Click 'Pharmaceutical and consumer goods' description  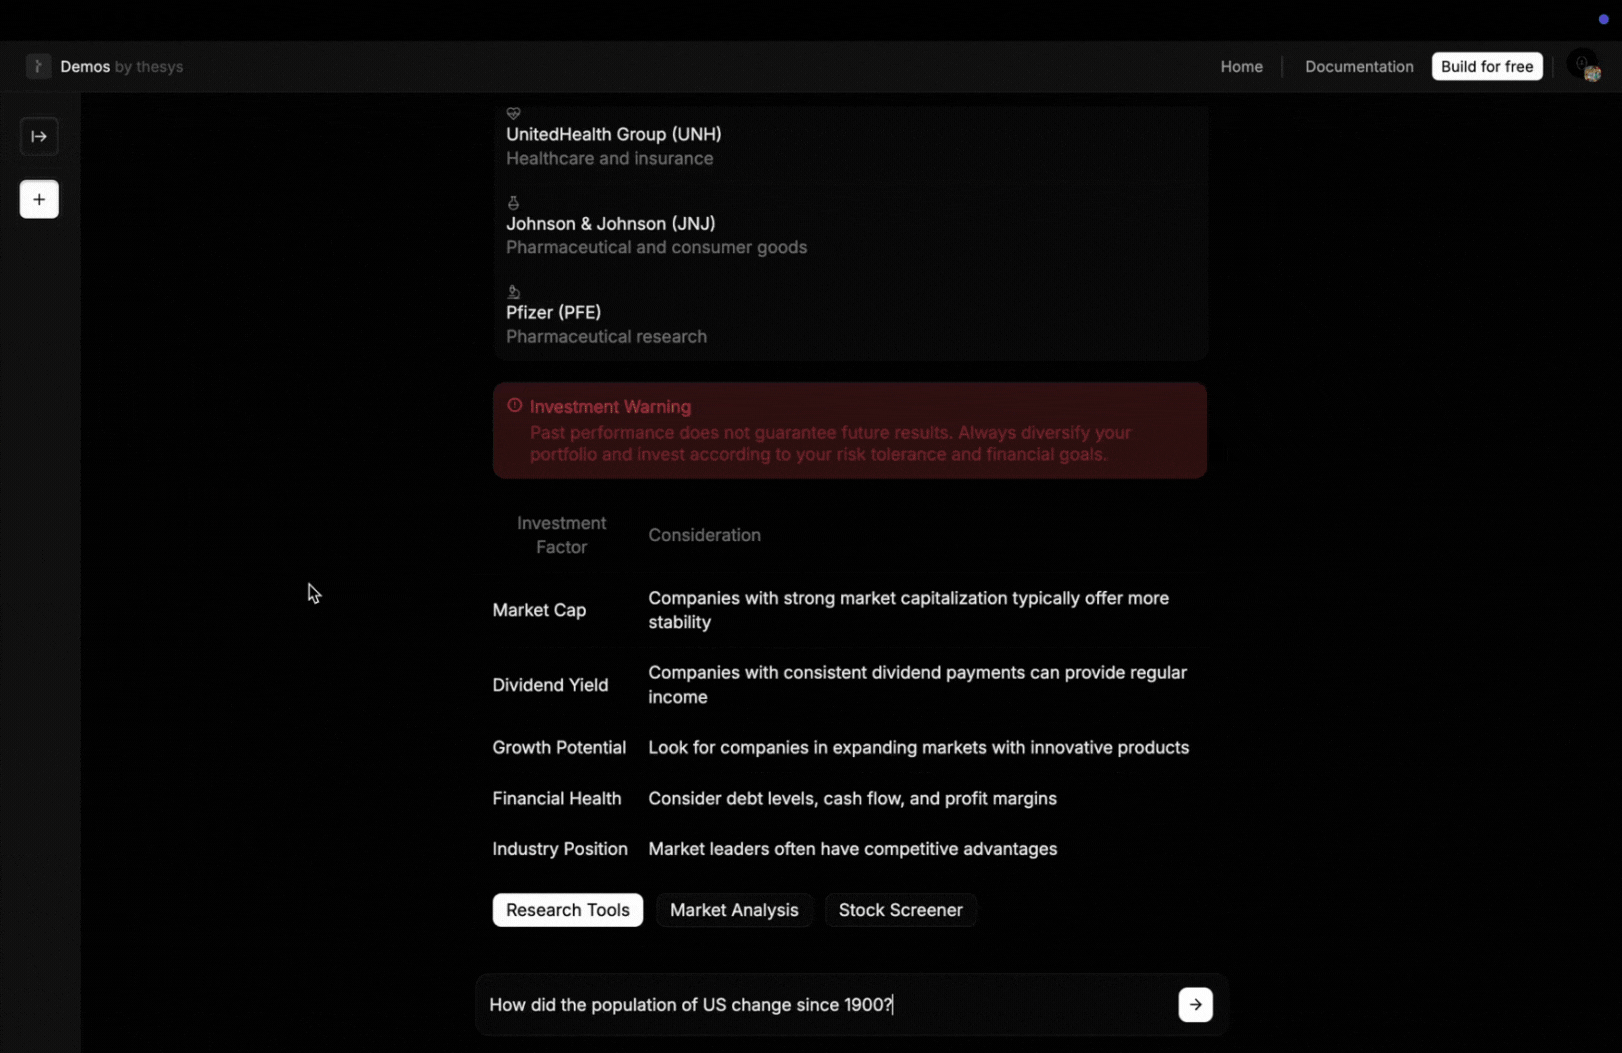coord(656,247)
